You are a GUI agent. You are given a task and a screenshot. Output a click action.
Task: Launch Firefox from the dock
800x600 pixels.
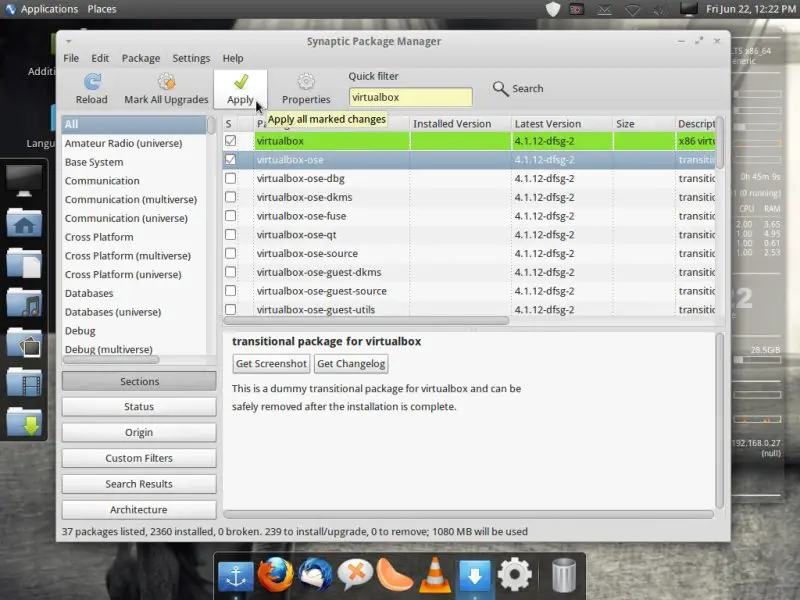tap(274, 574)
